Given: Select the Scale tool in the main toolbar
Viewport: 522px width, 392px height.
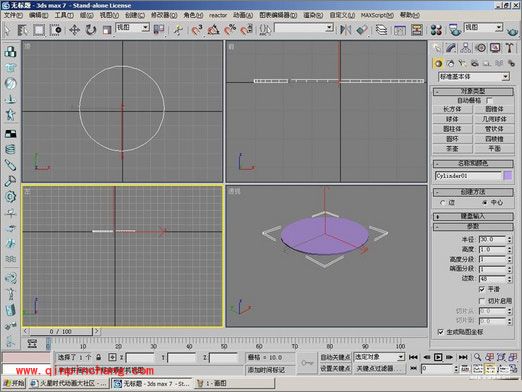Looking at the screenshot, I should coord(107,30).
